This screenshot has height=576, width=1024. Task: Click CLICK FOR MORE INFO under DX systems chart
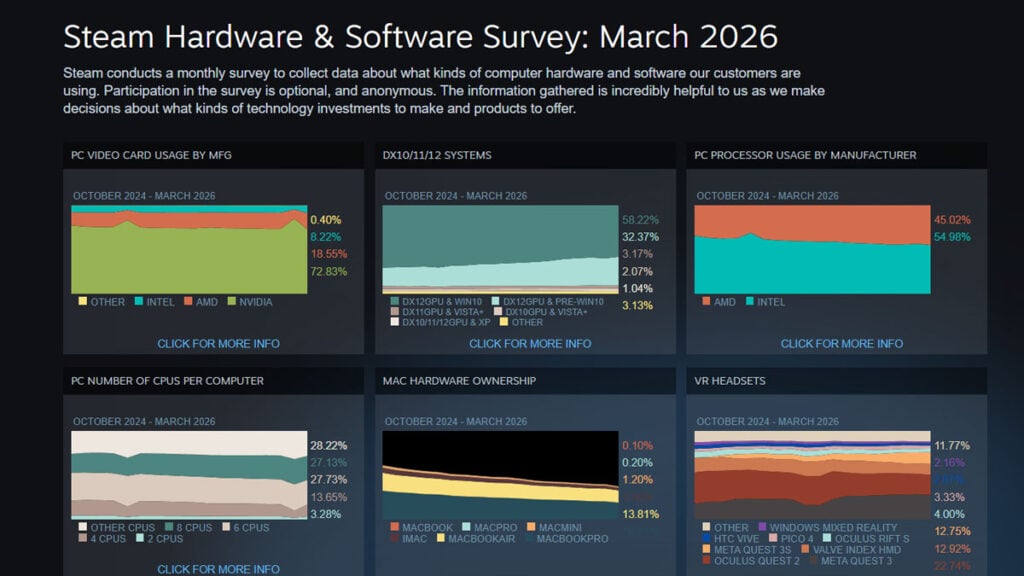(x=529, y=343)
